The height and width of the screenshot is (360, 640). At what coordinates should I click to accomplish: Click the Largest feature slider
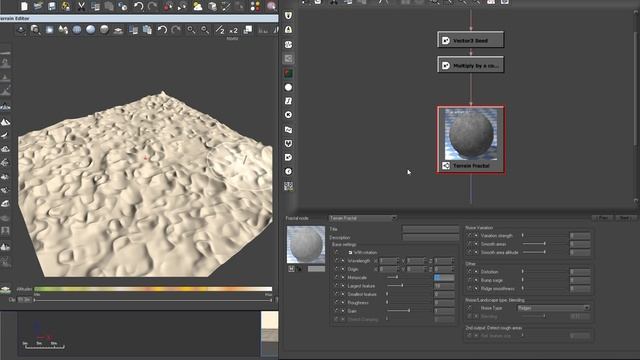408,286
